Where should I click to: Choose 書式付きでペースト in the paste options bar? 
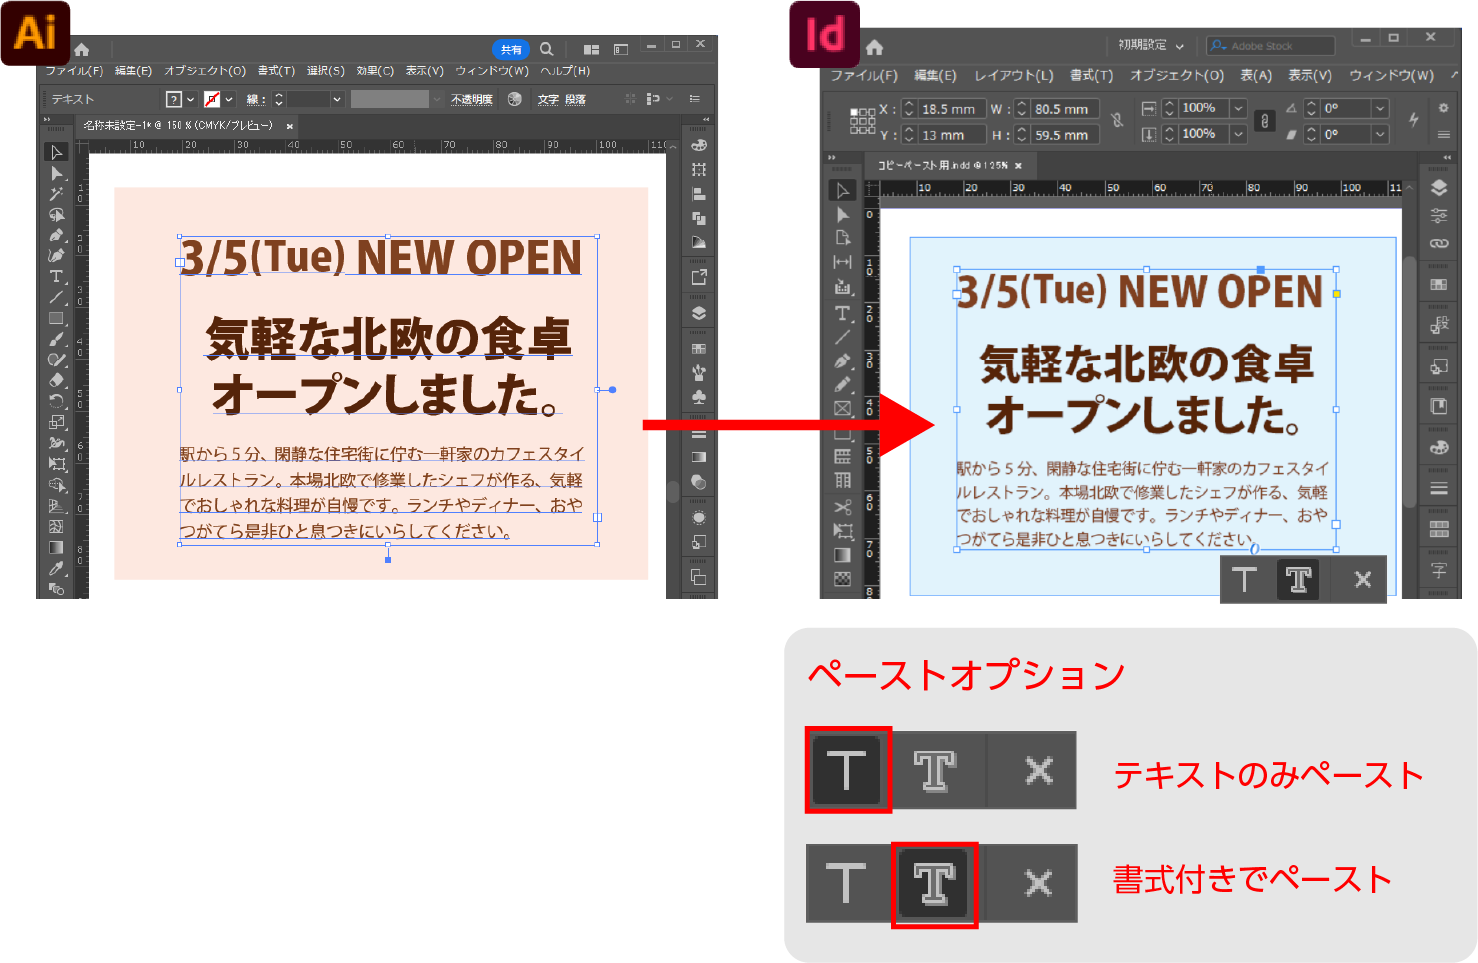935,883
